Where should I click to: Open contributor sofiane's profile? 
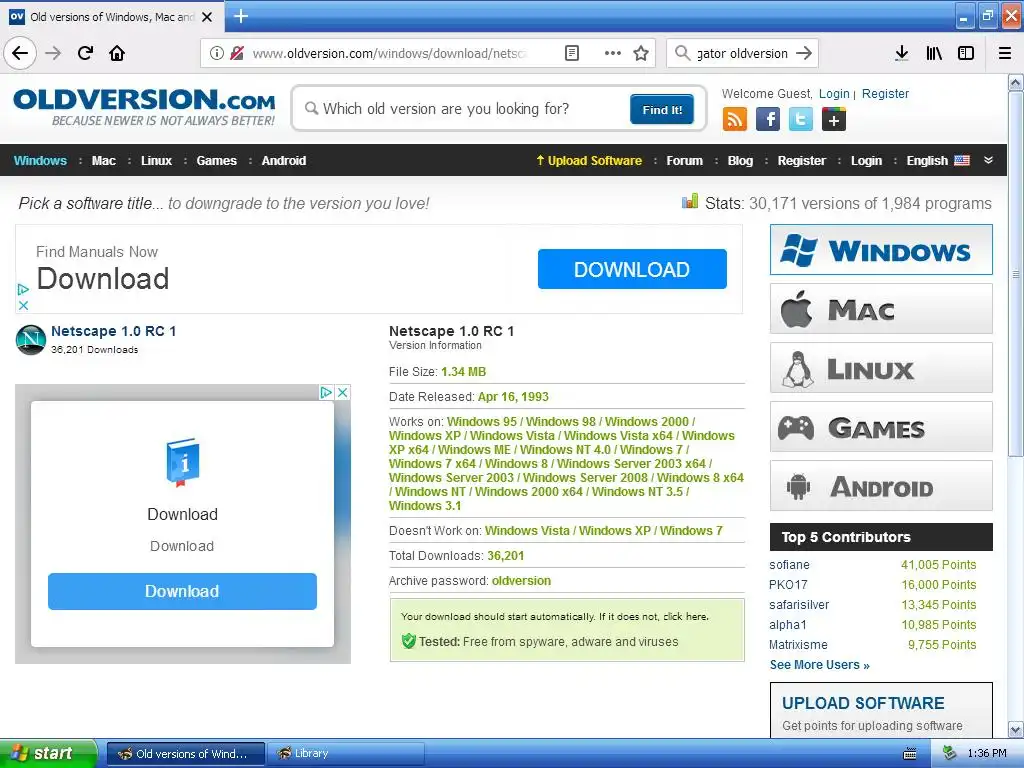pos(789,564)
